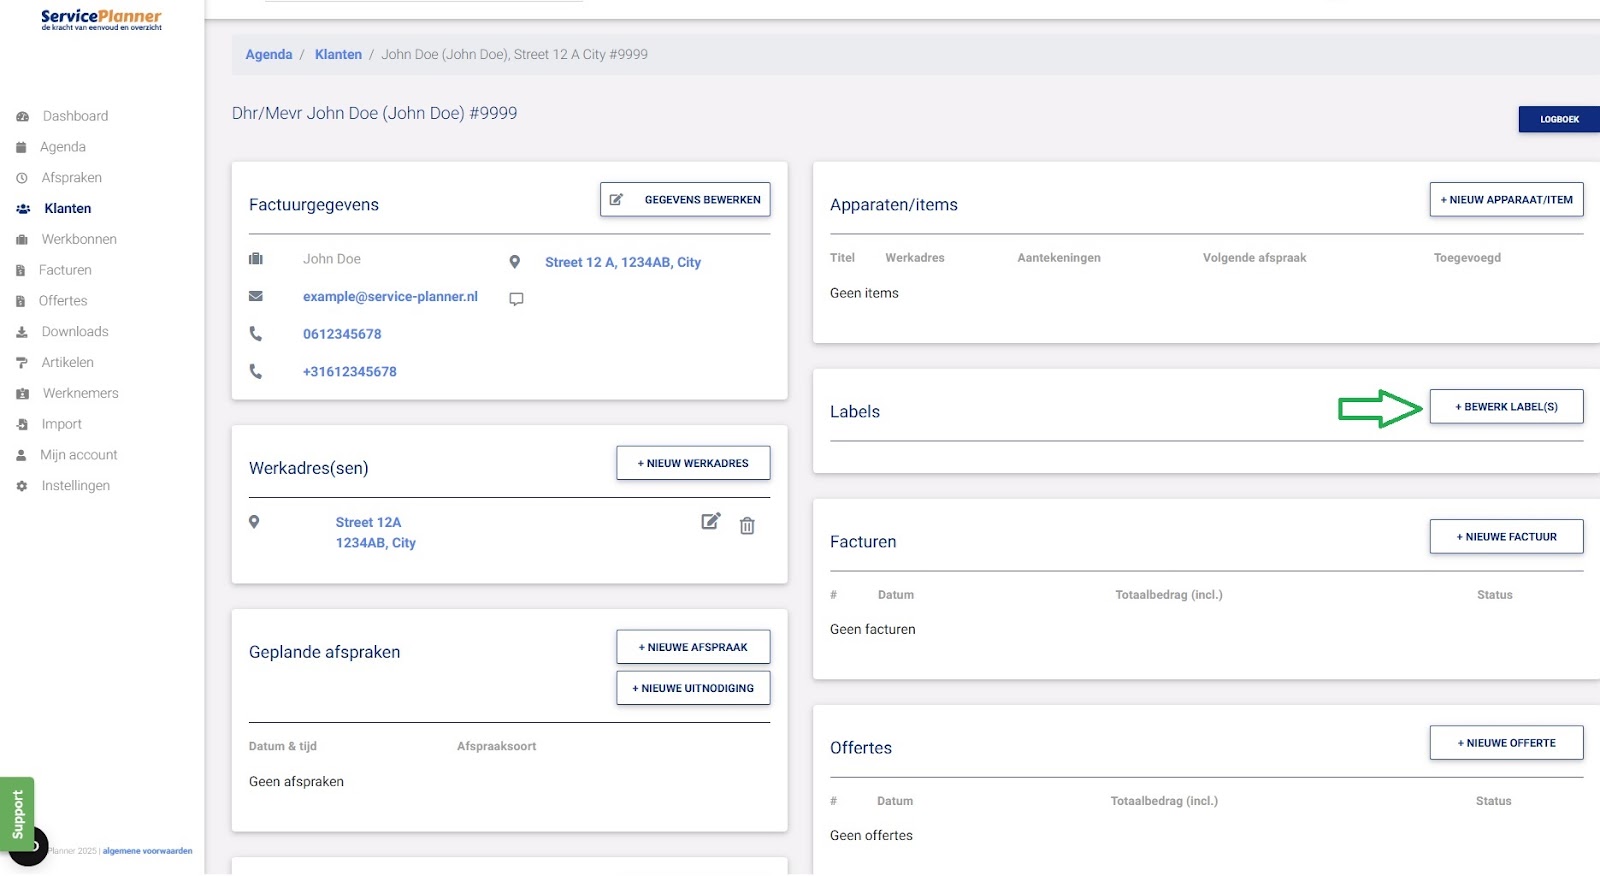Open Facturen from the sidebar menu
The width and height of the screenshot is (1600, 876).
point(65,270)
